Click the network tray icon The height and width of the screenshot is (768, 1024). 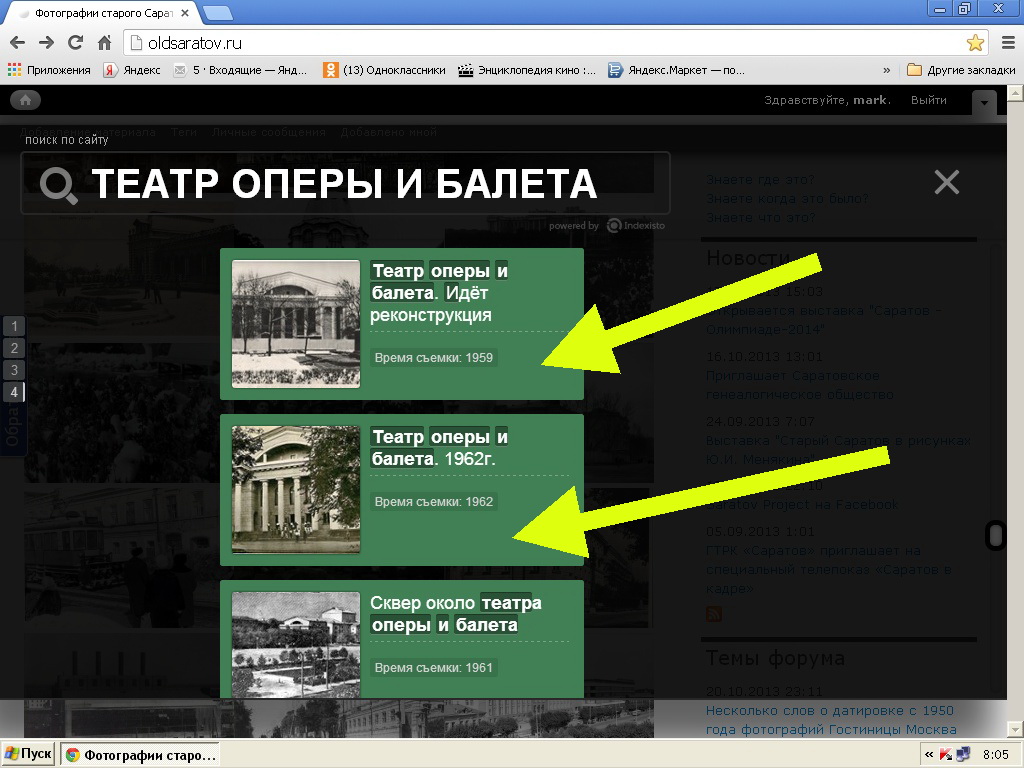963,755
